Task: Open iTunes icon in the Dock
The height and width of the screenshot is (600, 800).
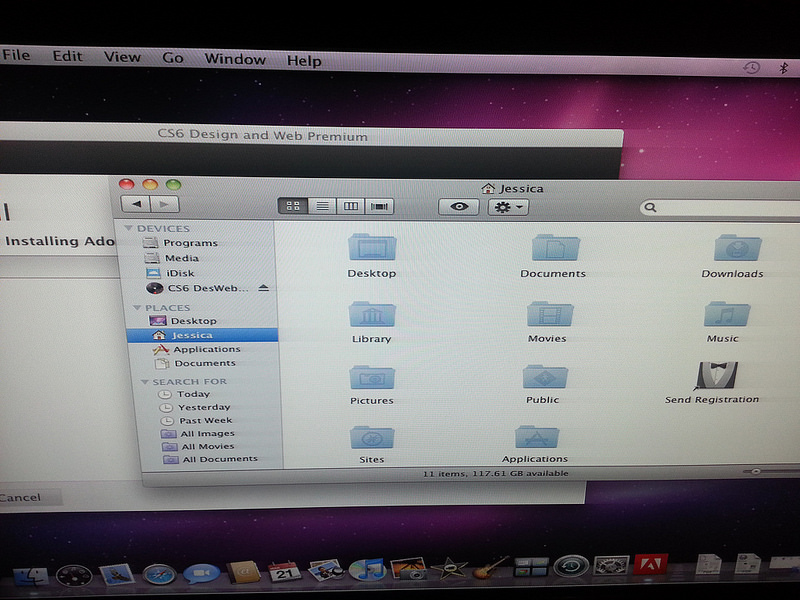Action: pyautogui.click(x=367, y=569)
